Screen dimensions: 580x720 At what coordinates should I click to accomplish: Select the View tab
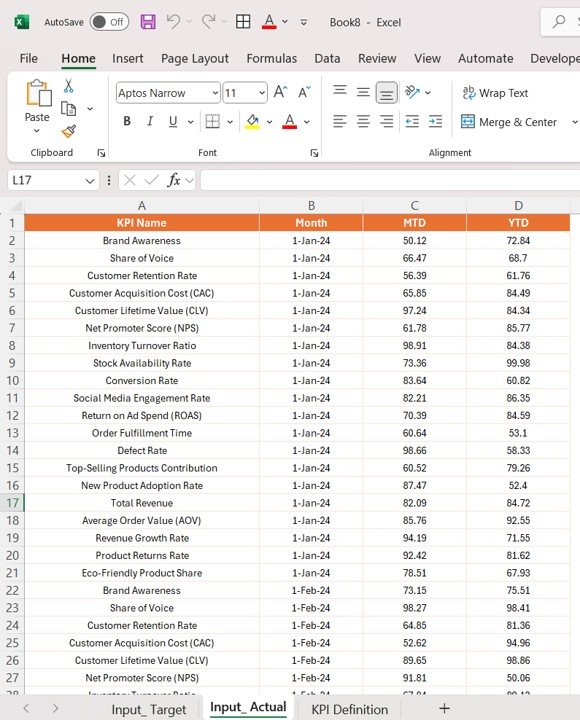(x=427, y=58)
